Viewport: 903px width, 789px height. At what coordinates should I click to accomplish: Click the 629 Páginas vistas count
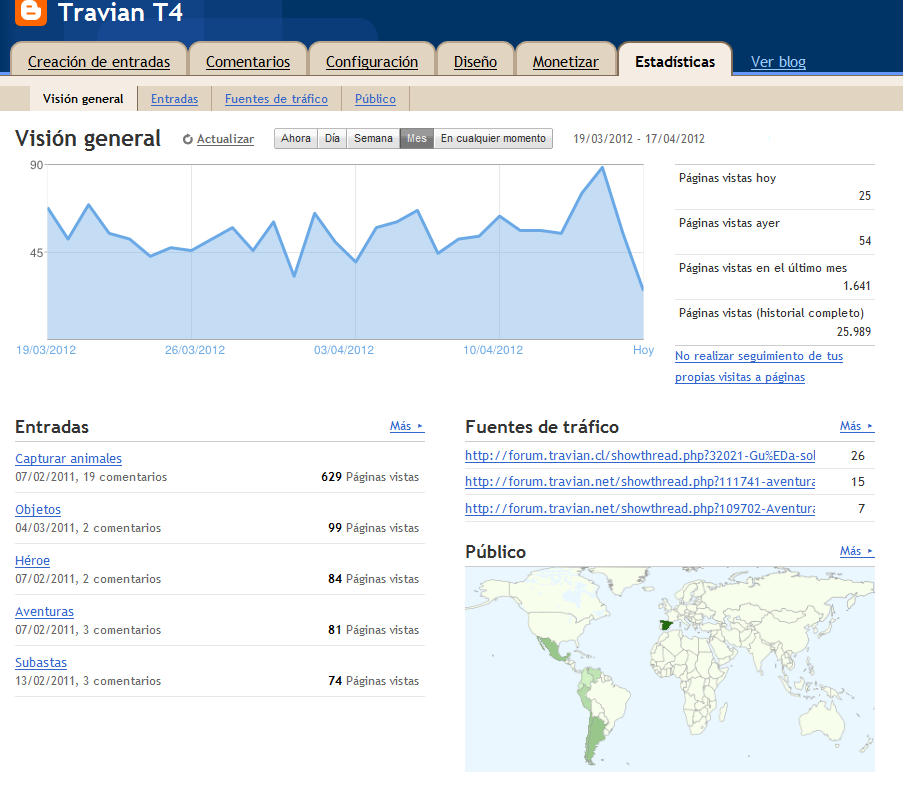(370, 477)
